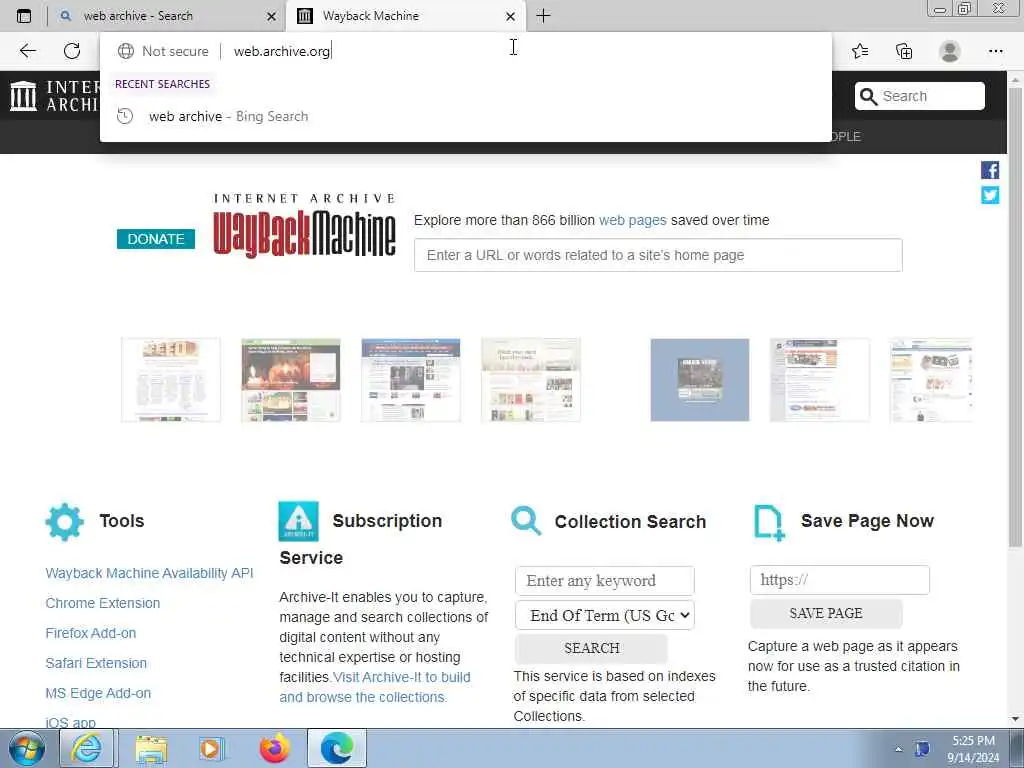The image size is (1024, 768).
Task: Expand the End Of Term collection dropdown
Action: 605,615
